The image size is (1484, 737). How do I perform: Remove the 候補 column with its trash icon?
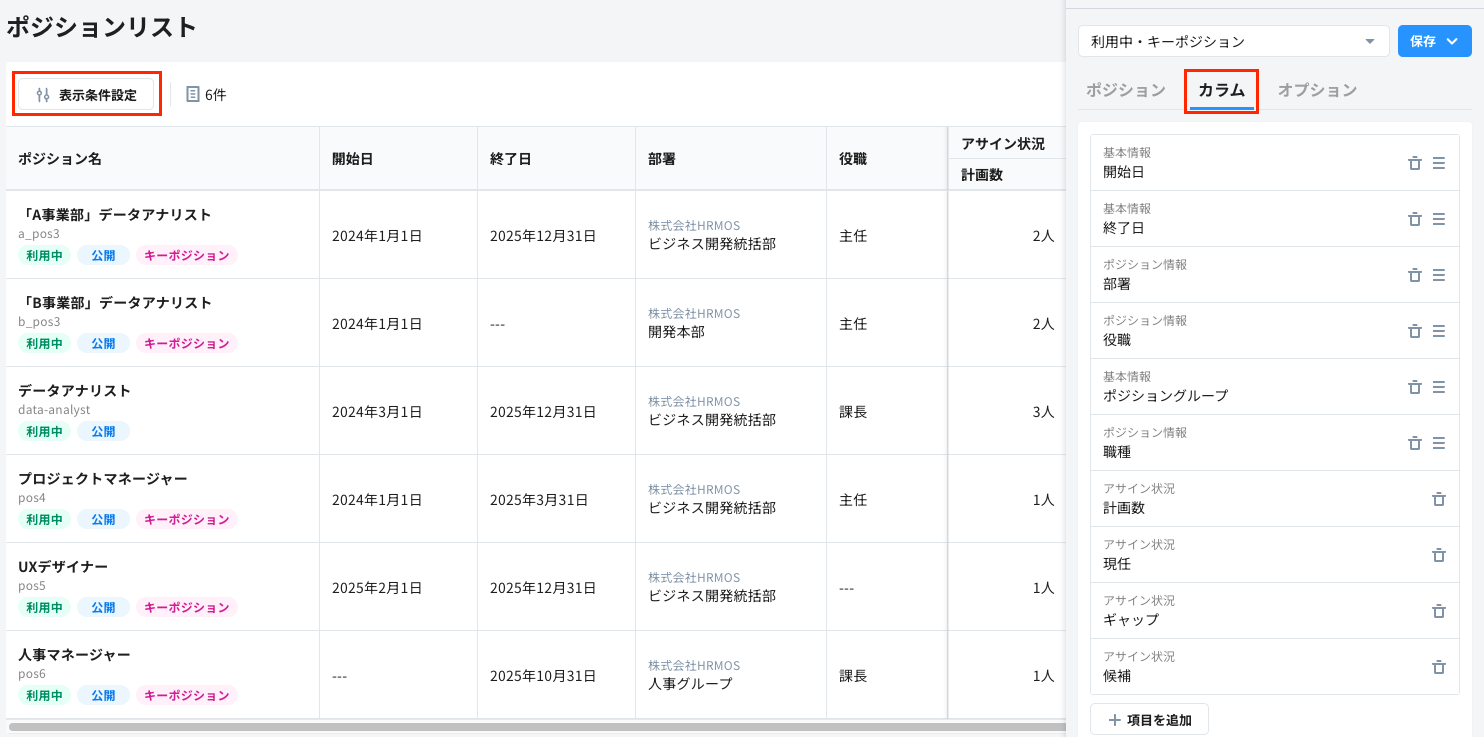click(x=1439, y=667)
